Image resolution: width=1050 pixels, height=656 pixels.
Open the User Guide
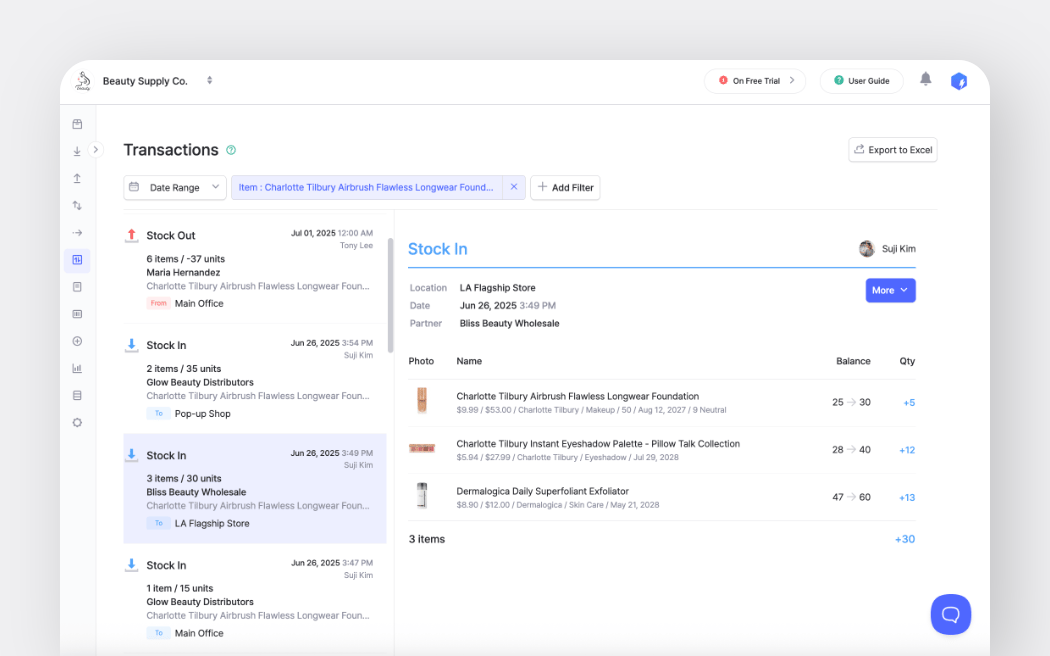861,81
